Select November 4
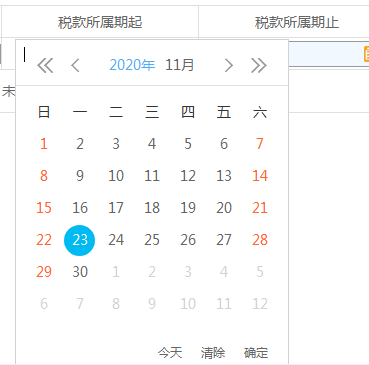The height and width of the screenshot is (365, 369). coord(152,144)
